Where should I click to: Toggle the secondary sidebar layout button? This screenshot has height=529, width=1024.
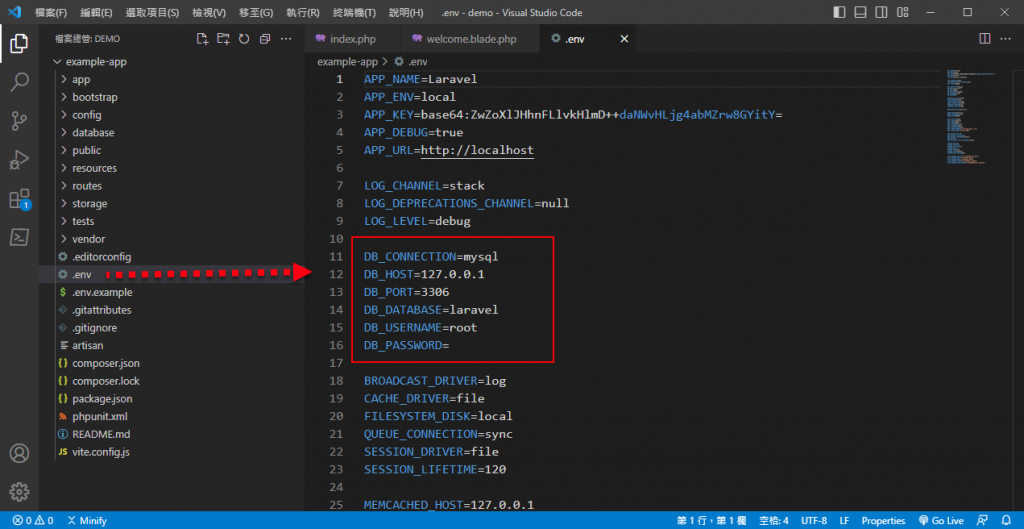(881, 12)
